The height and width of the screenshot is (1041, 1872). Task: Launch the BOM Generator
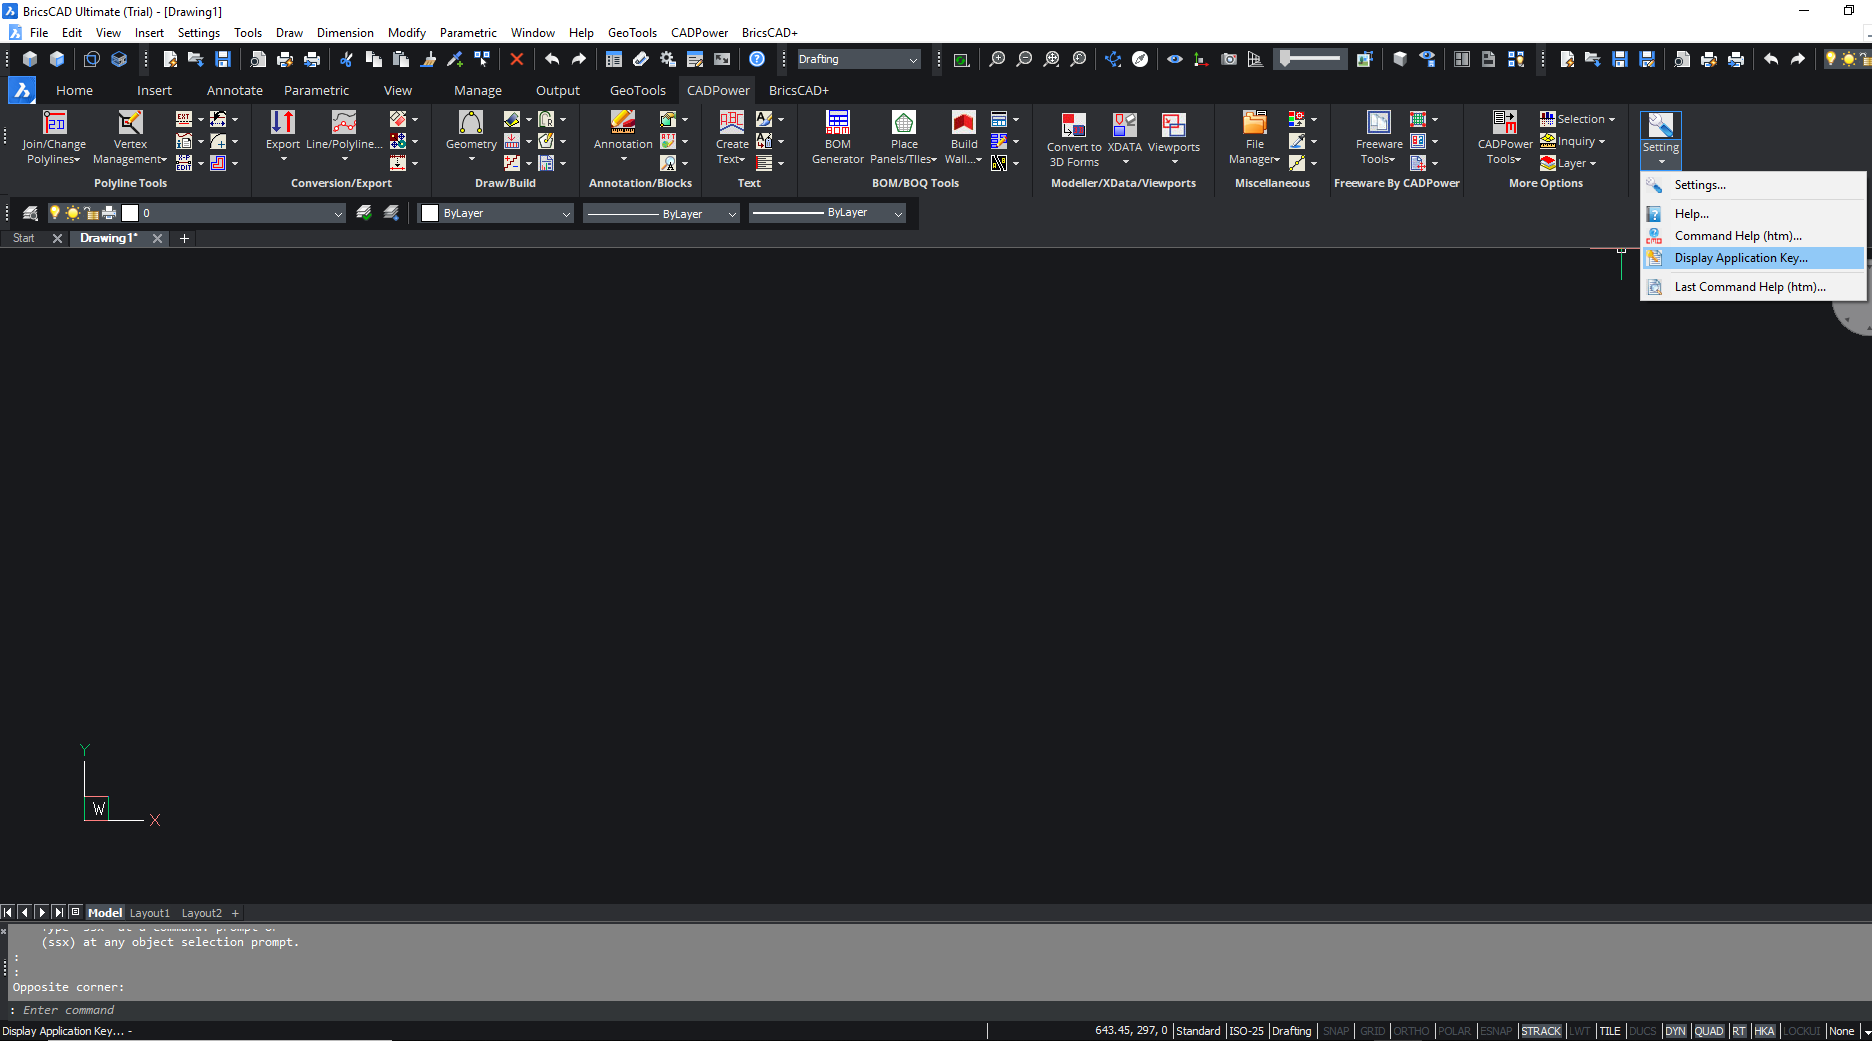pos(838,137)
